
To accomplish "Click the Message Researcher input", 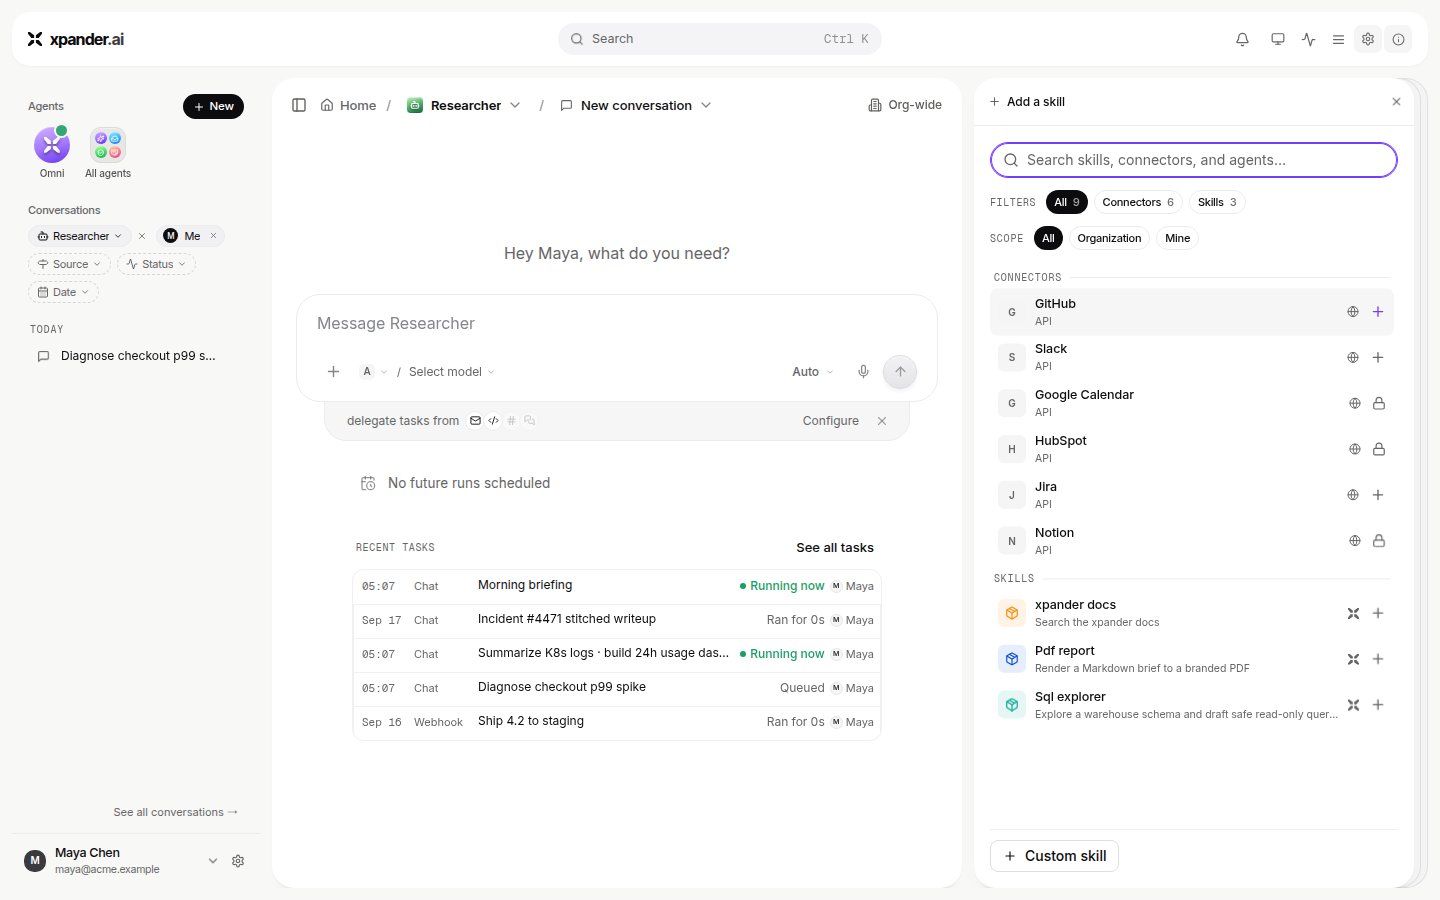I will [x=617, y=324].
